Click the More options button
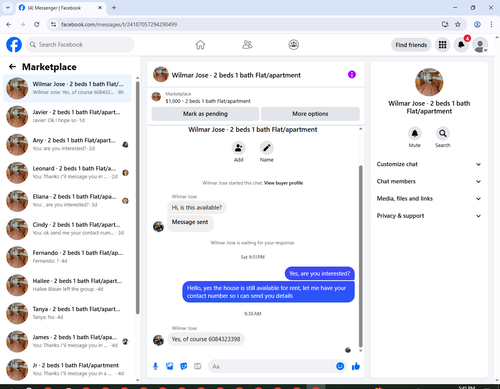This screenshot has height=389, width=500. 310,114
